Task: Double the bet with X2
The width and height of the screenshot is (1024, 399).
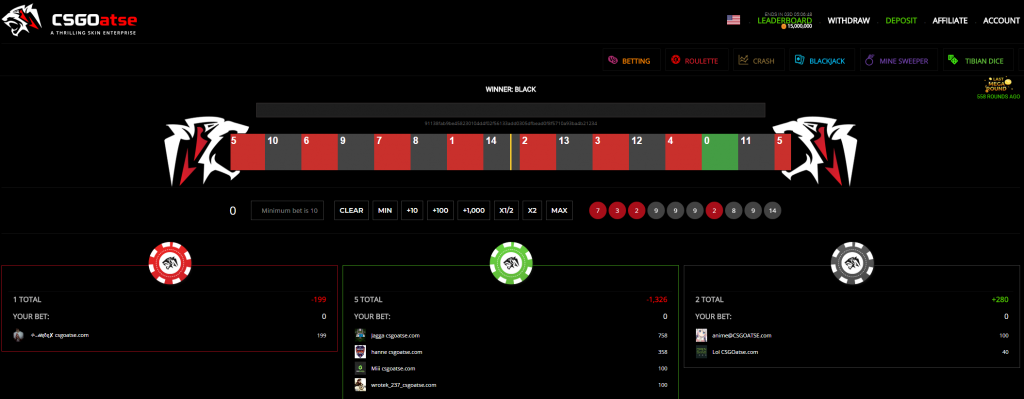Action: click(x=532, y=210)
